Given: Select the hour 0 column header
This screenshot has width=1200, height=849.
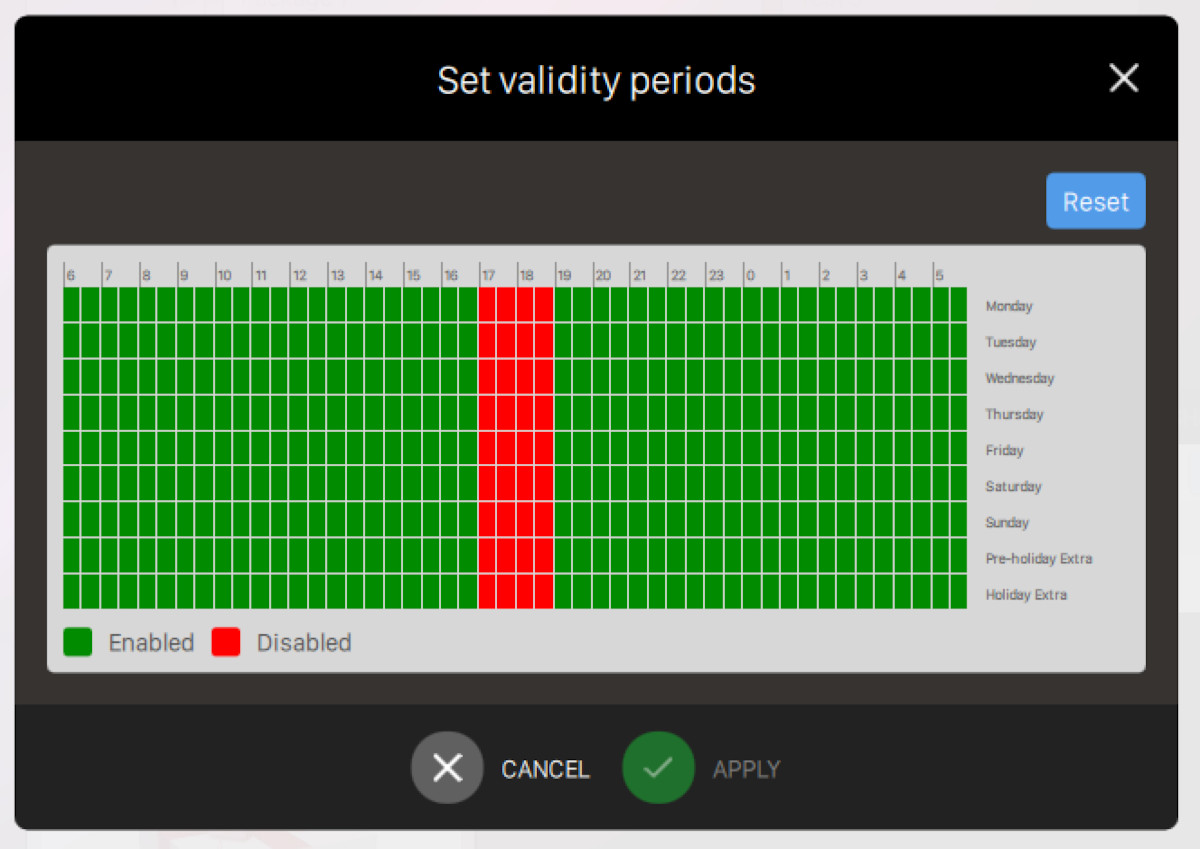Looking at the screenshot, I should pyautogui.click(x=750, y=275).
